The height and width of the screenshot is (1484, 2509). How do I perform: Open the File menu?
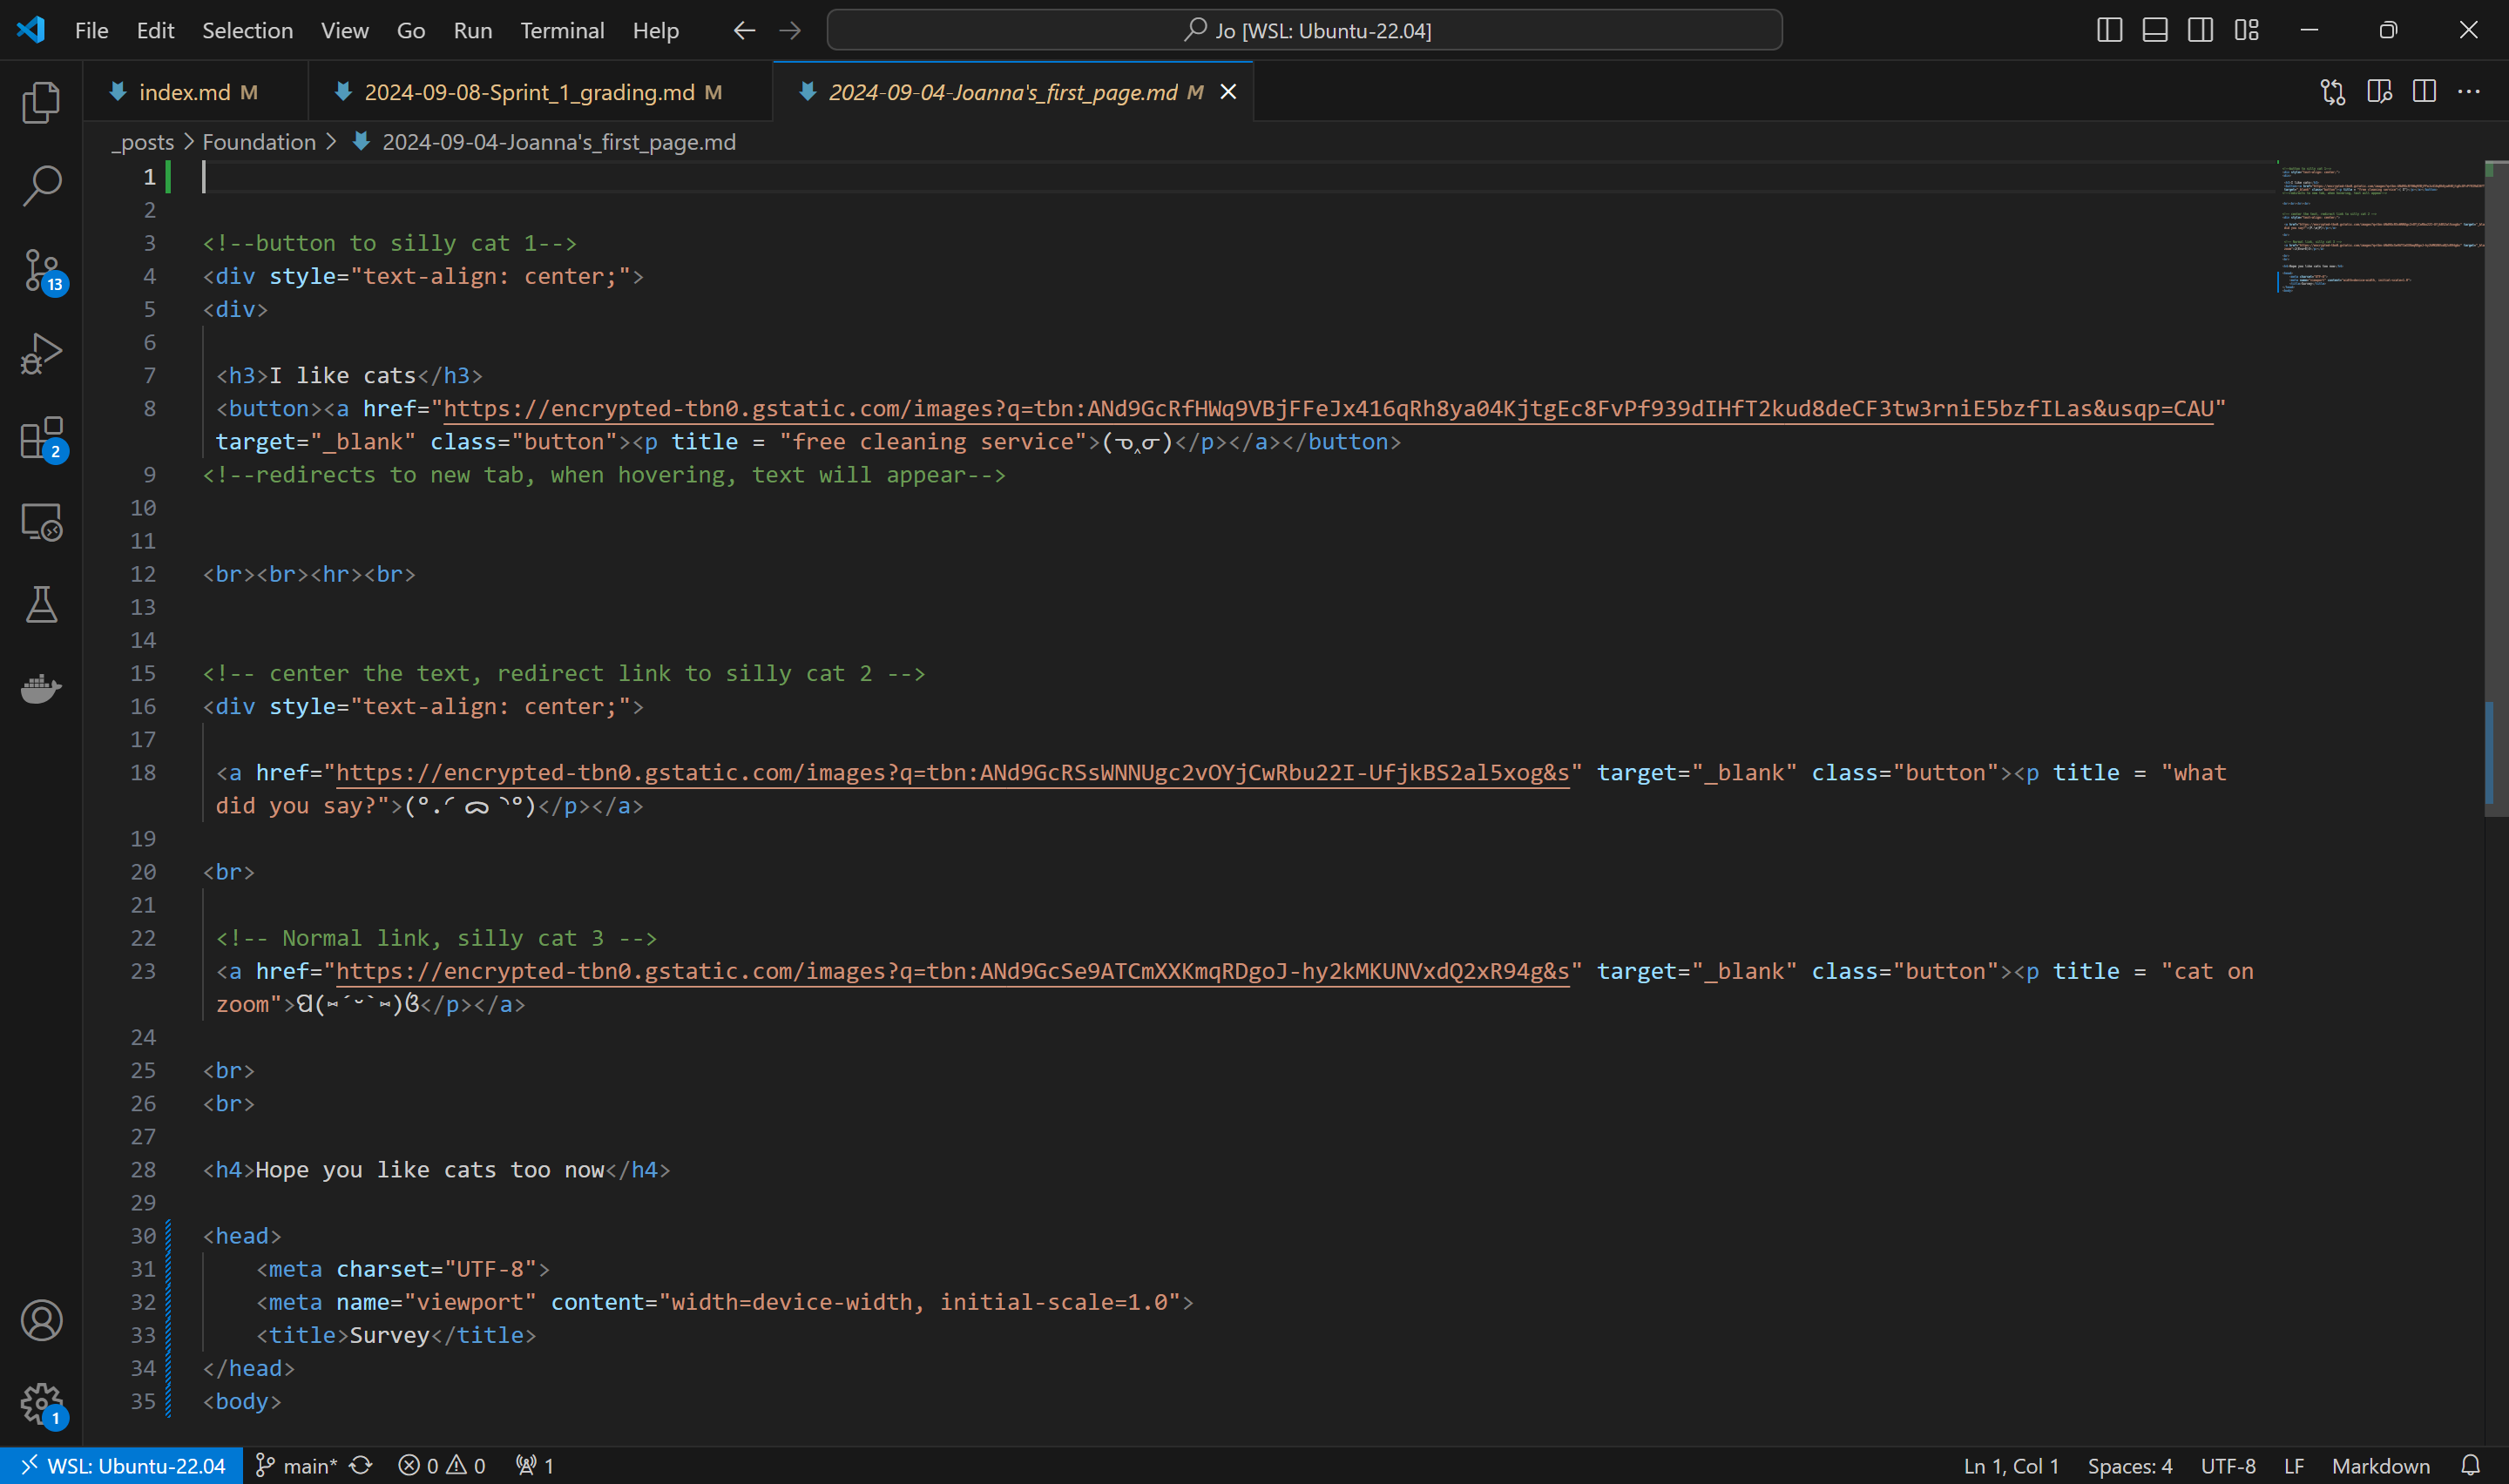tap(92, 30)
